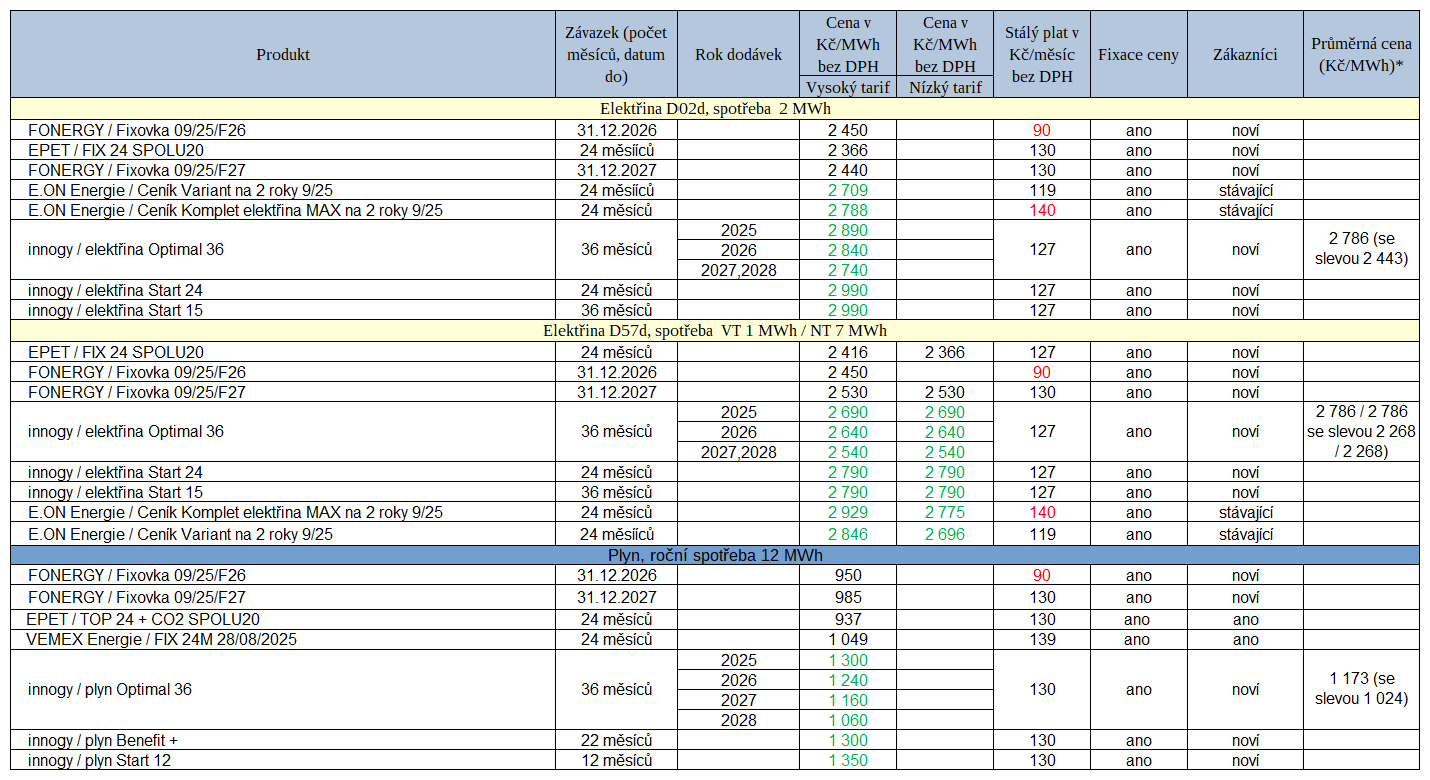Click the 'Stálý plat v Kč/měsíc bez DPH' header
Image resolution: width=1430 pixels, height=780 pixels.
coord(1042,55)
